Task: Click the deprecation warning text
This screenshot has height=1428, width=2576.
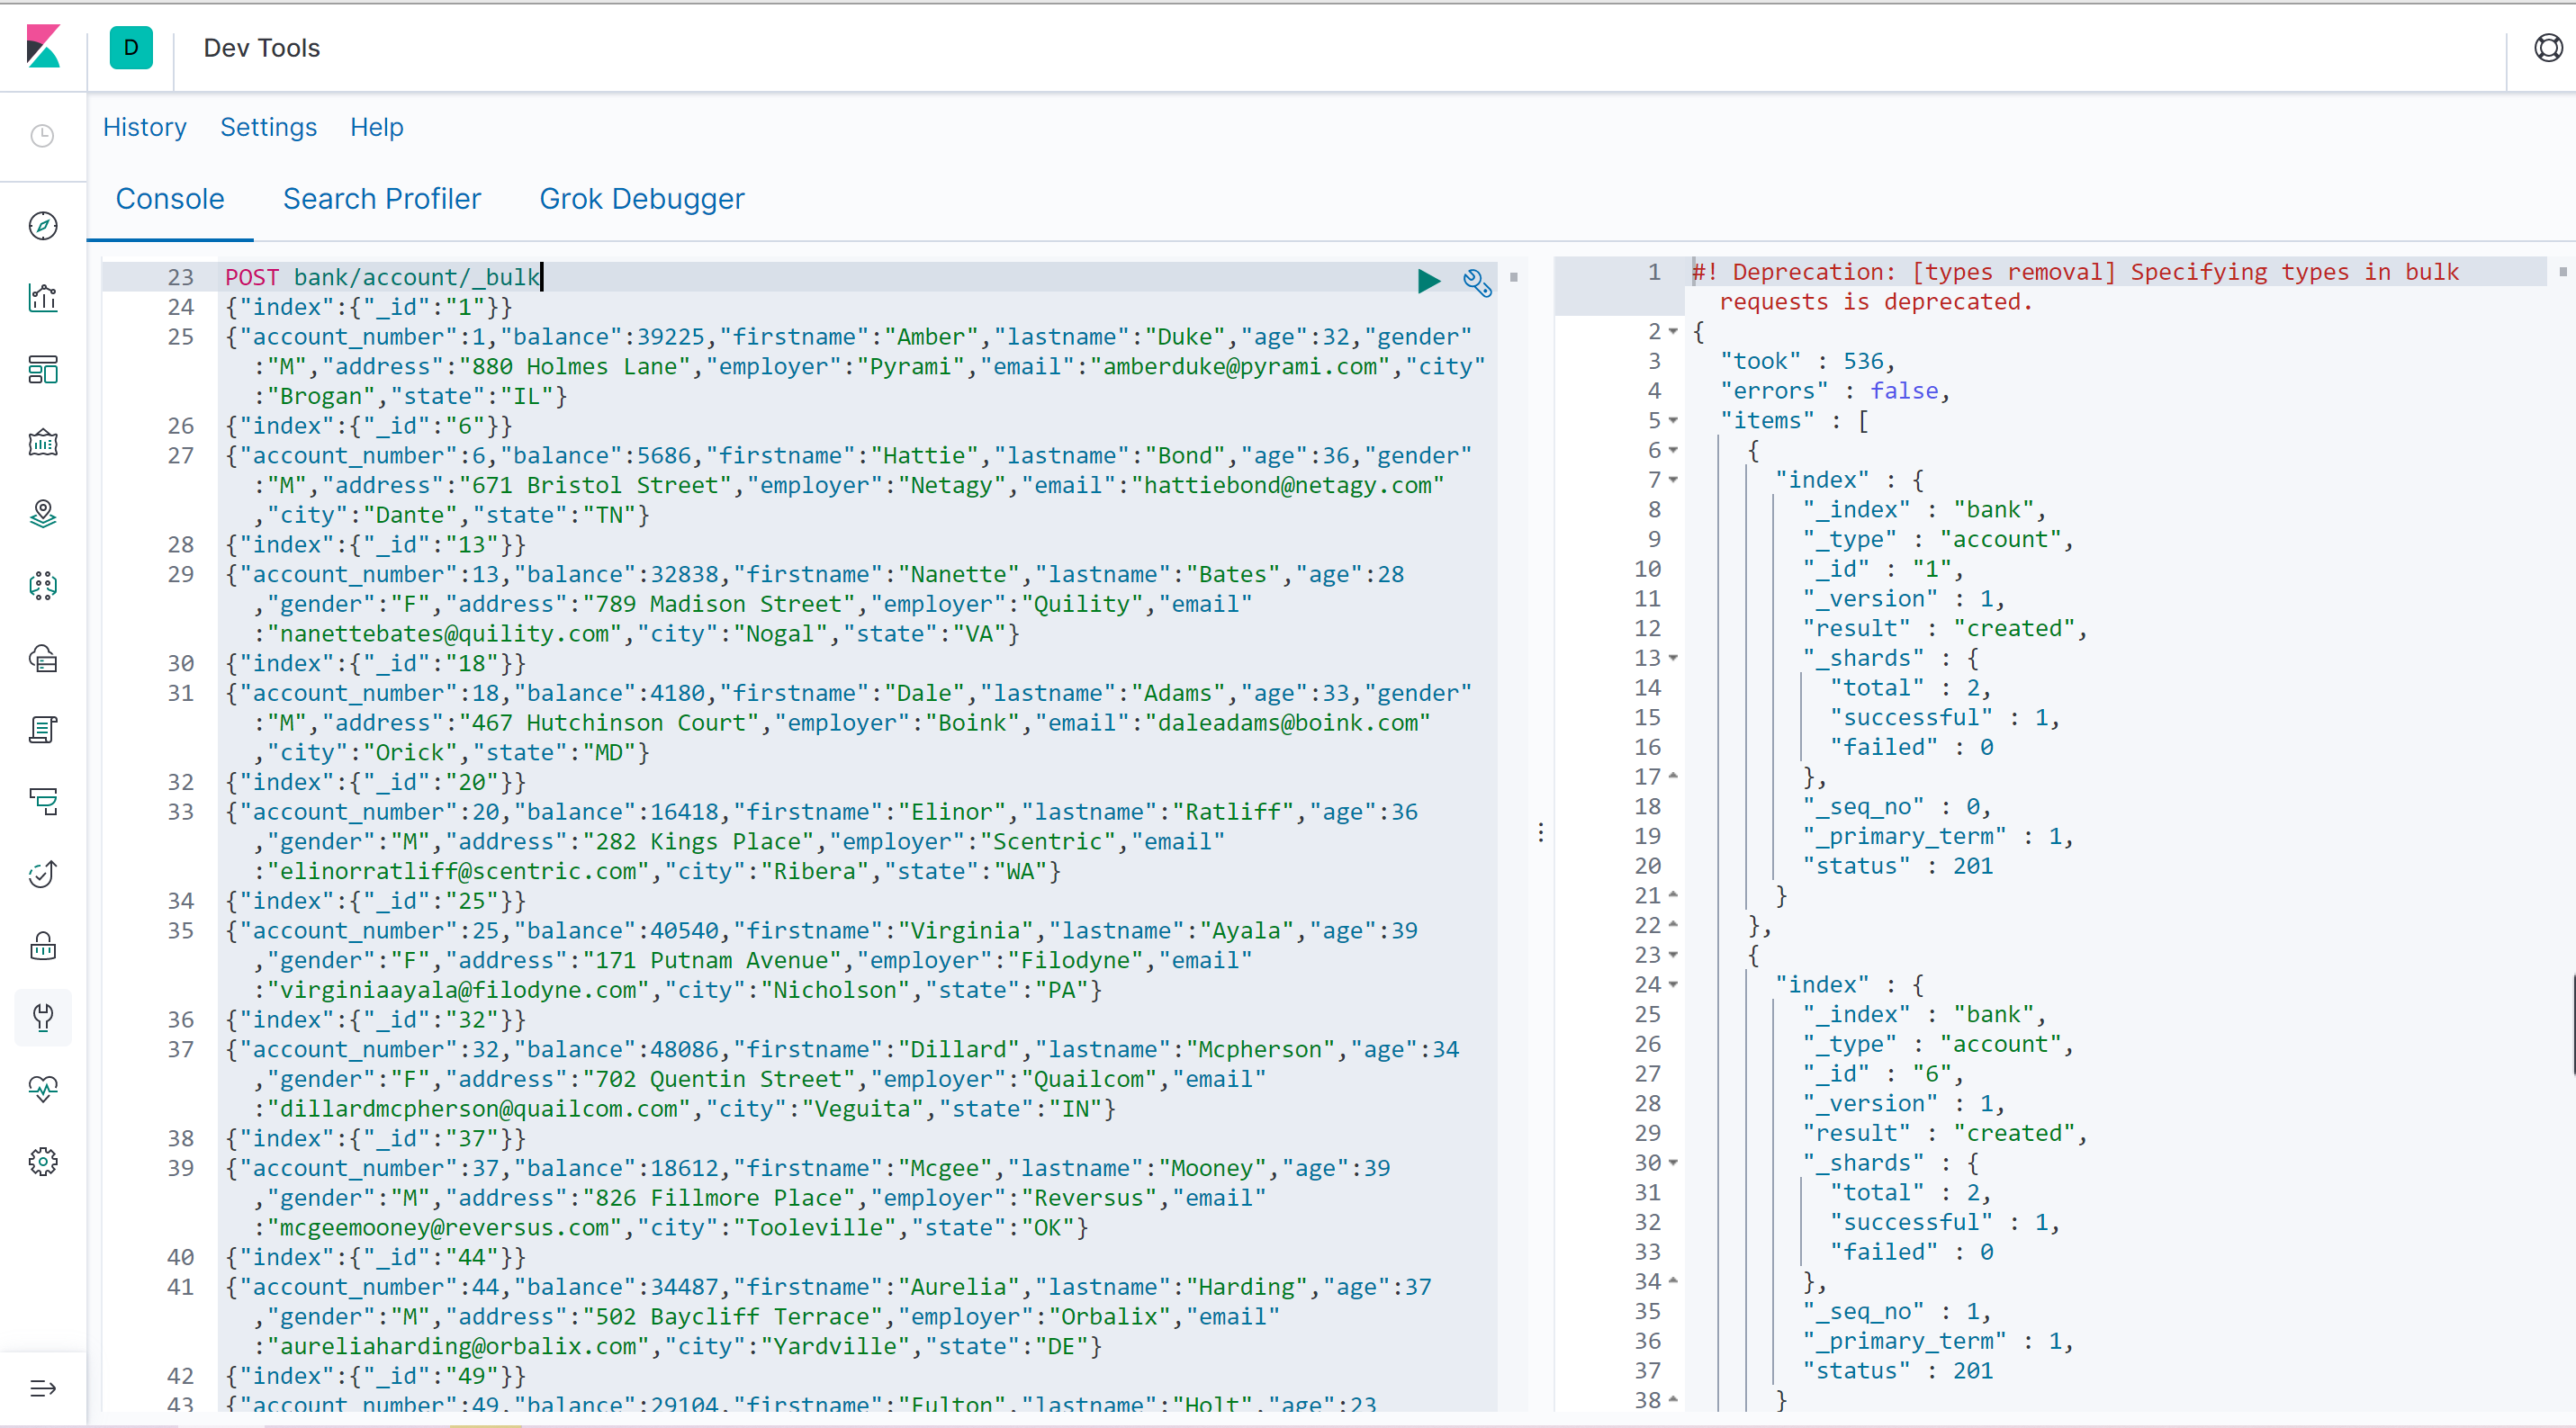Action: click(2075, 287)
